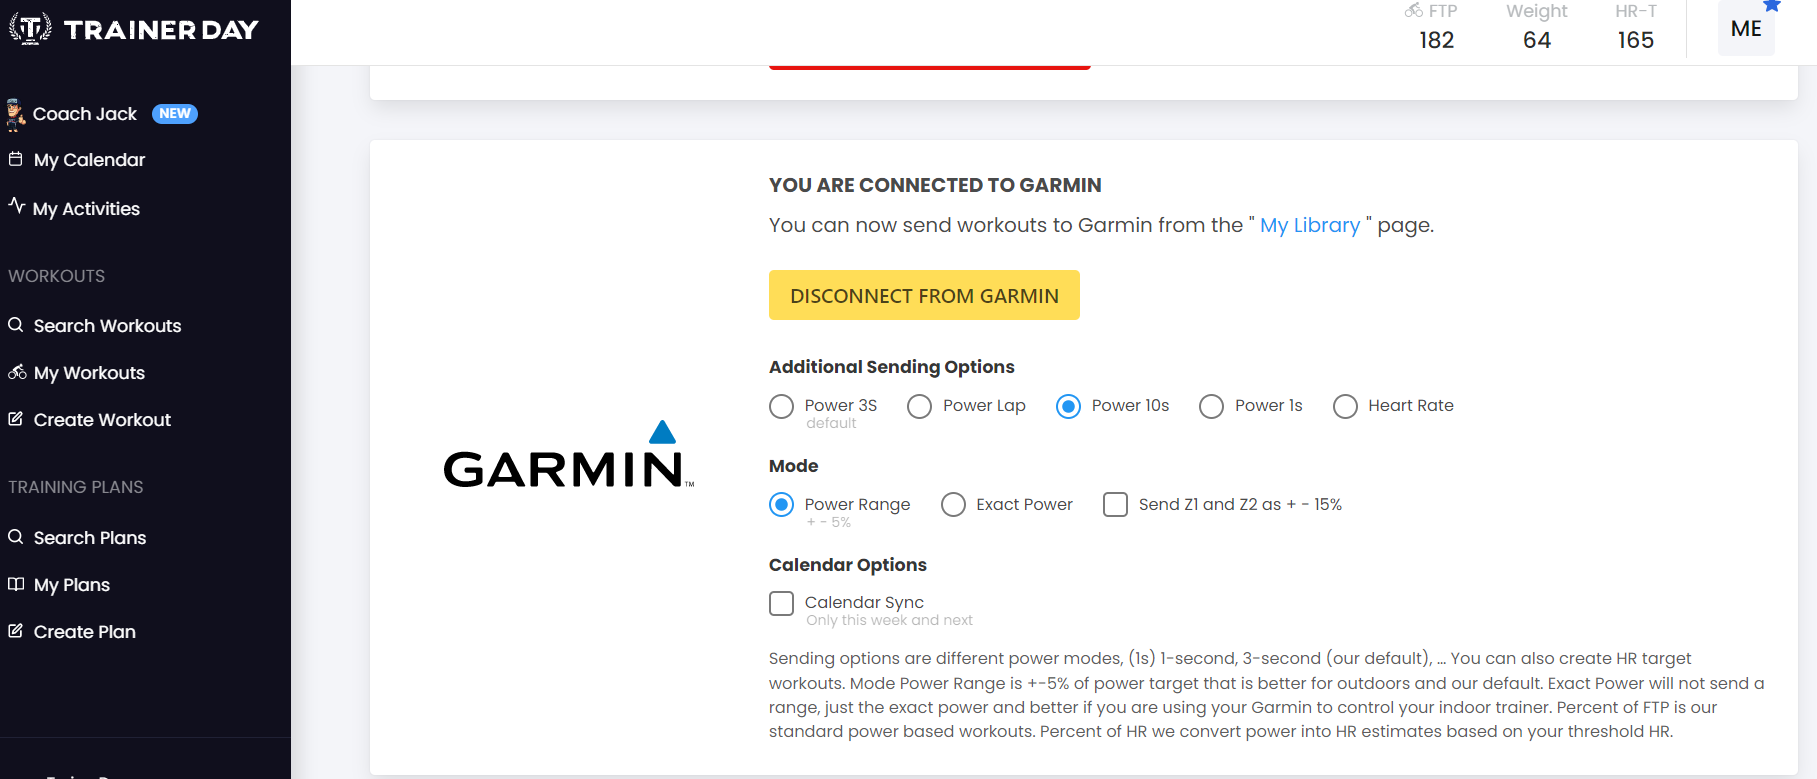Click the Trainer Day logo icon

pos(30,29)
